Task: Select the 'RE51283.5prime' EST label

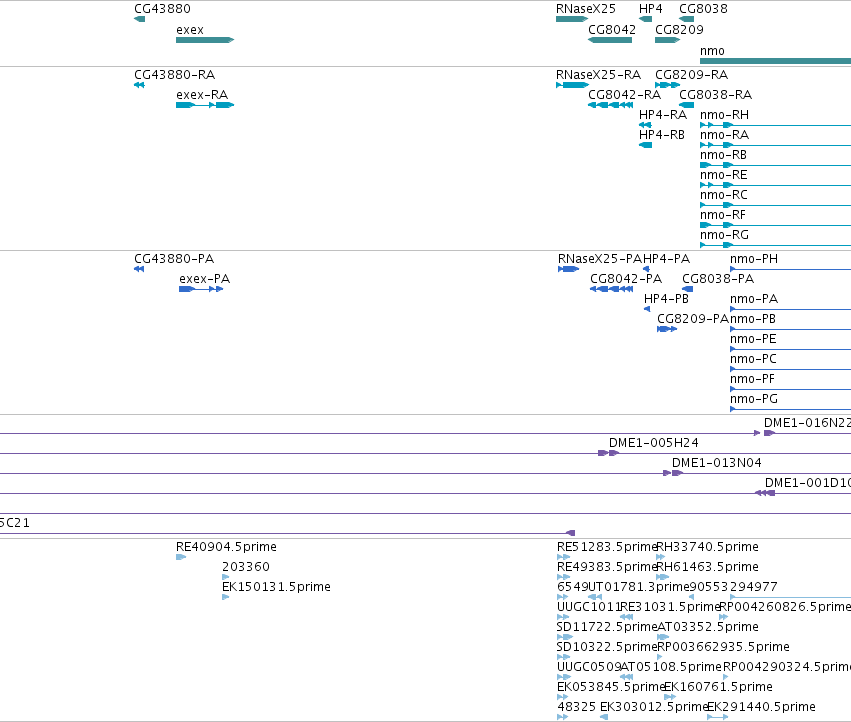Action: tap(607, 547)
